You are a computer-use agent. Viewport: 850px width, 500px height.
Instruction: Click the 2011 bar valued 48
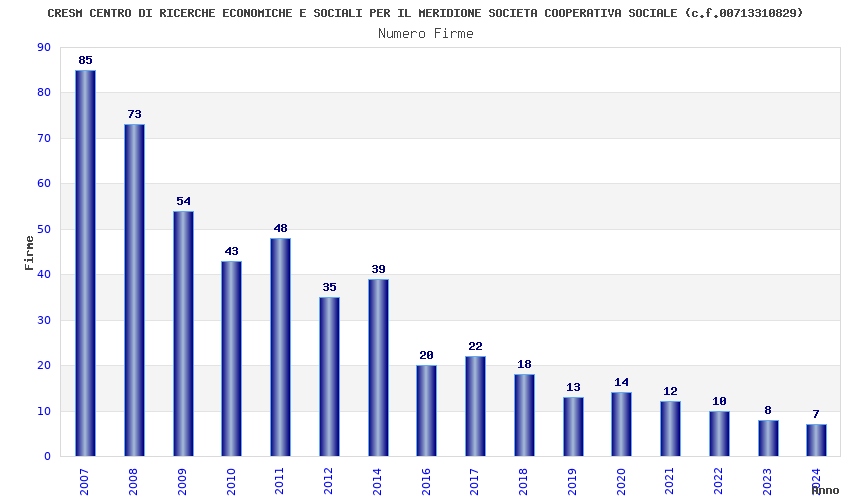coord(280,347)
